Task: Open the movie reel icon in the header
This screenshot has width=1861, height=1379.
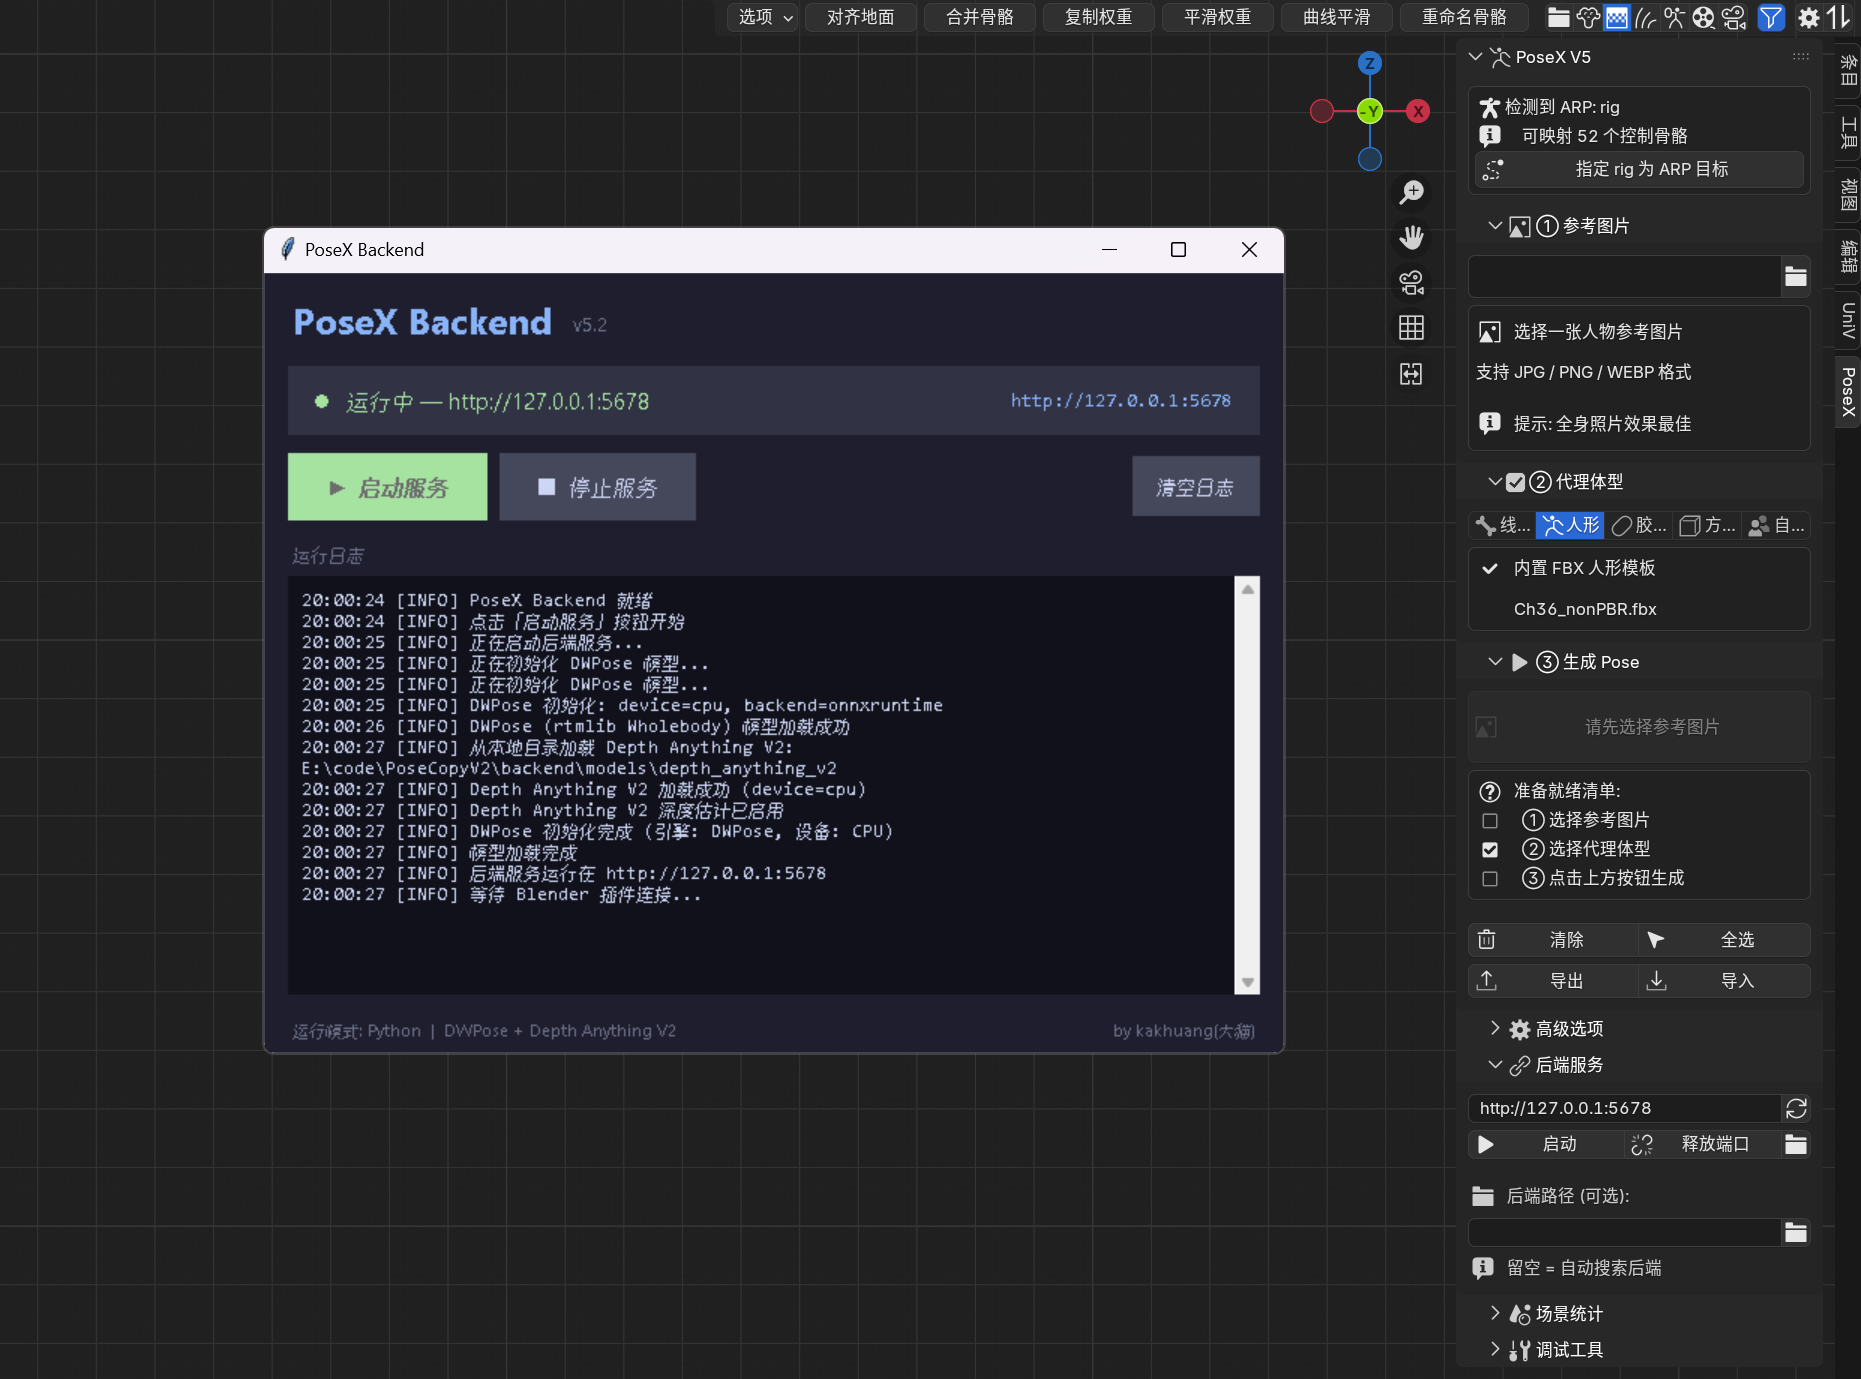Action: pos(1702,17)
